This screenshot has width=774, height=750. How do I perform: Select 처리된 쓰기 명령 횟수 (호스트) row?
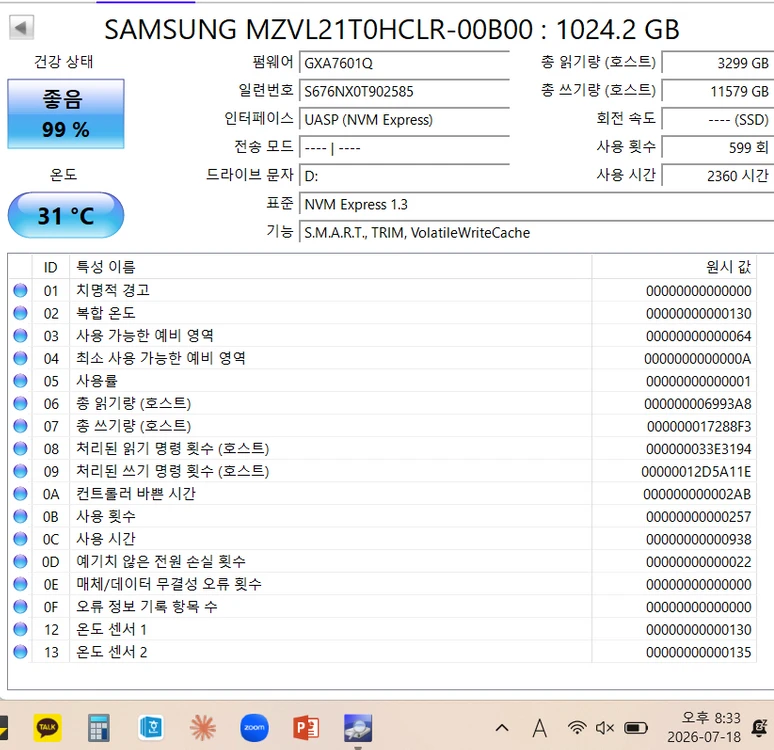tap(382, 471)
